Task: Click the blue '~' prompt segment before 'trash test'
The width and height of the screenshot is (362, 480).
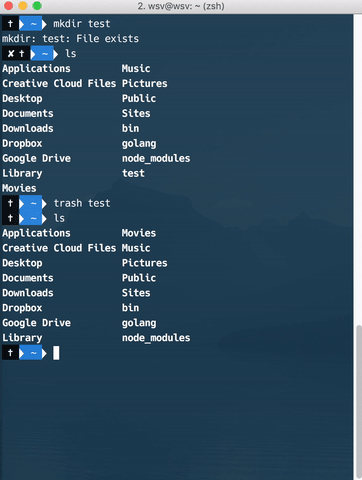Action: 33,203
